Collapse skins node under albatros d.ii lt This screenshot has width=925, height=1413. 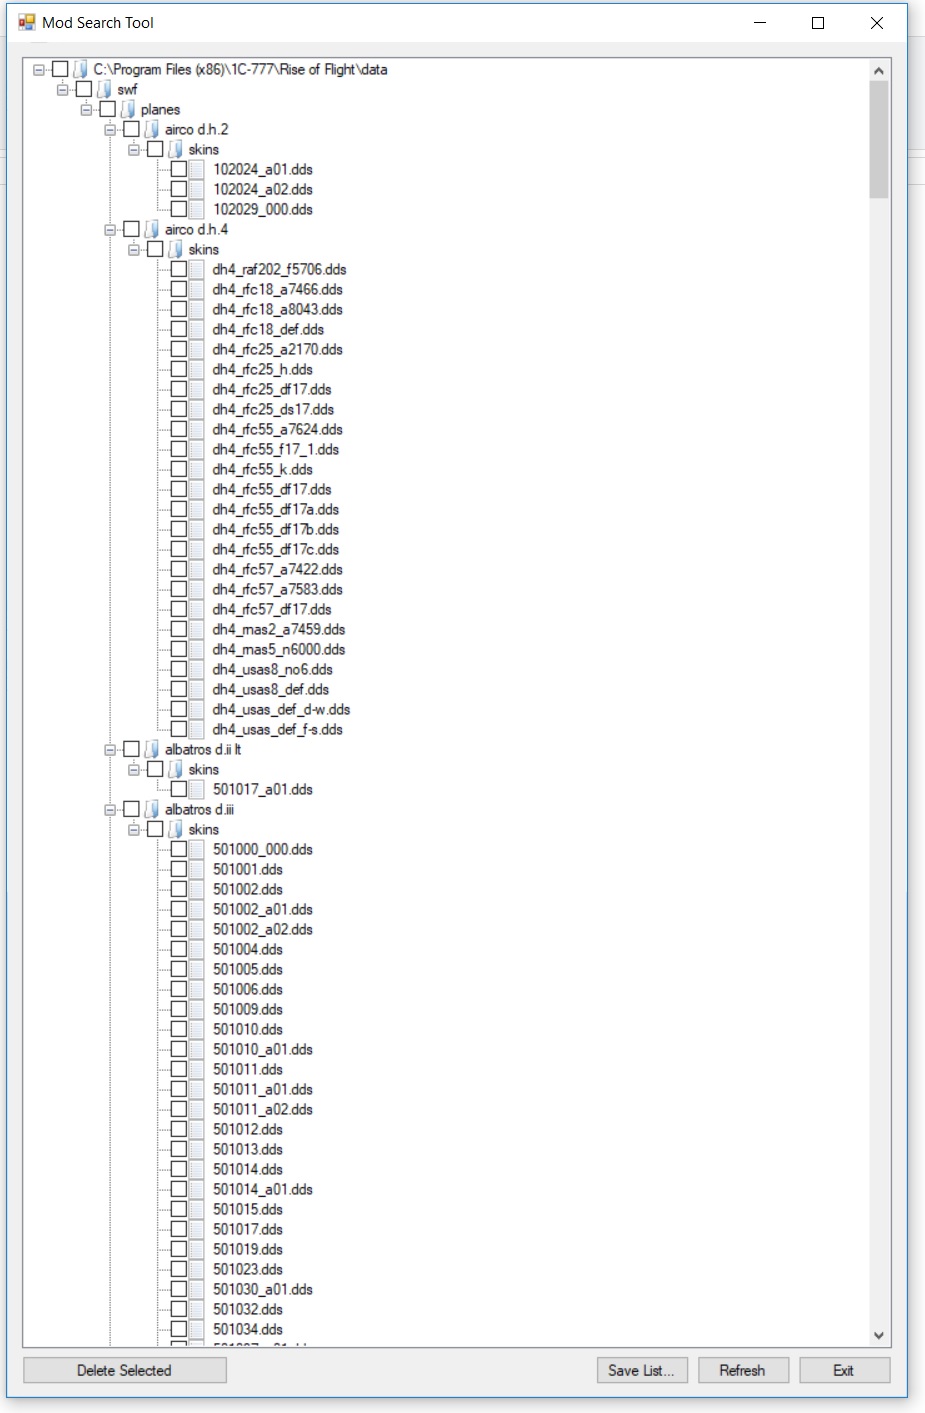point(134,769)
